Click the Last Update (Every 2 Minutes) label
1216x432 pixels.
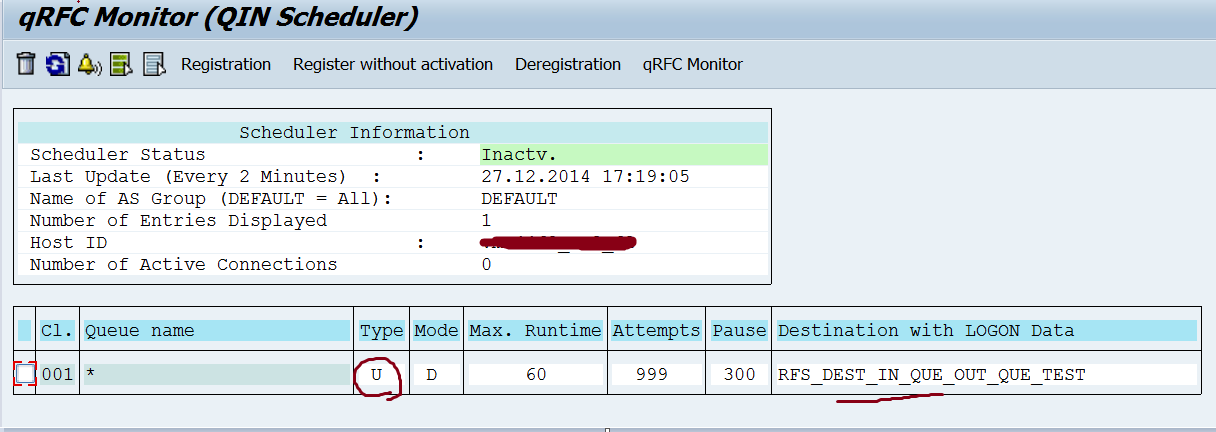point(188,176)
